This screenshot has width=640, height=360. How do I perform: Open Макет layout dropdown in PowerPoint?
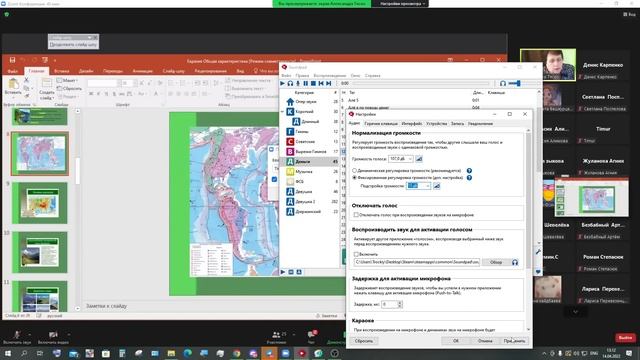pos(67,80)
